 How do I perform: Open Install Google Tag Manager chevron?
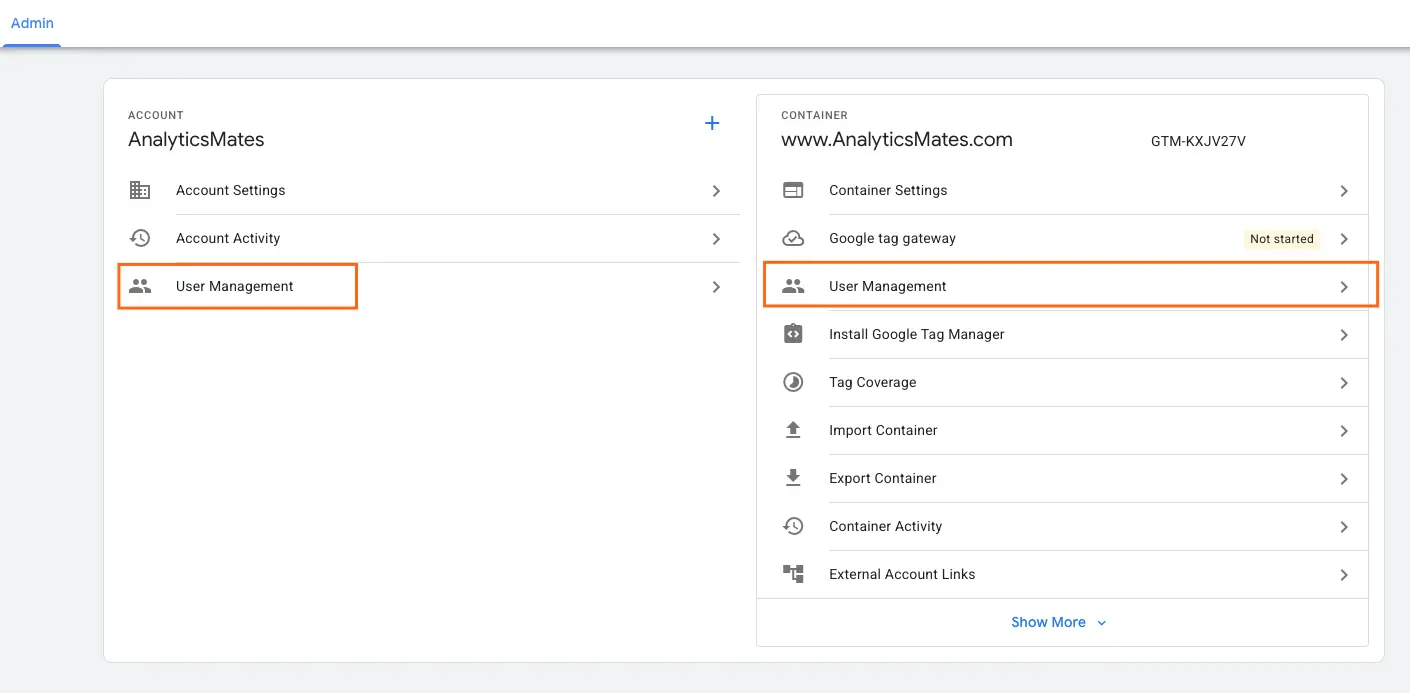coord(1344,334)
